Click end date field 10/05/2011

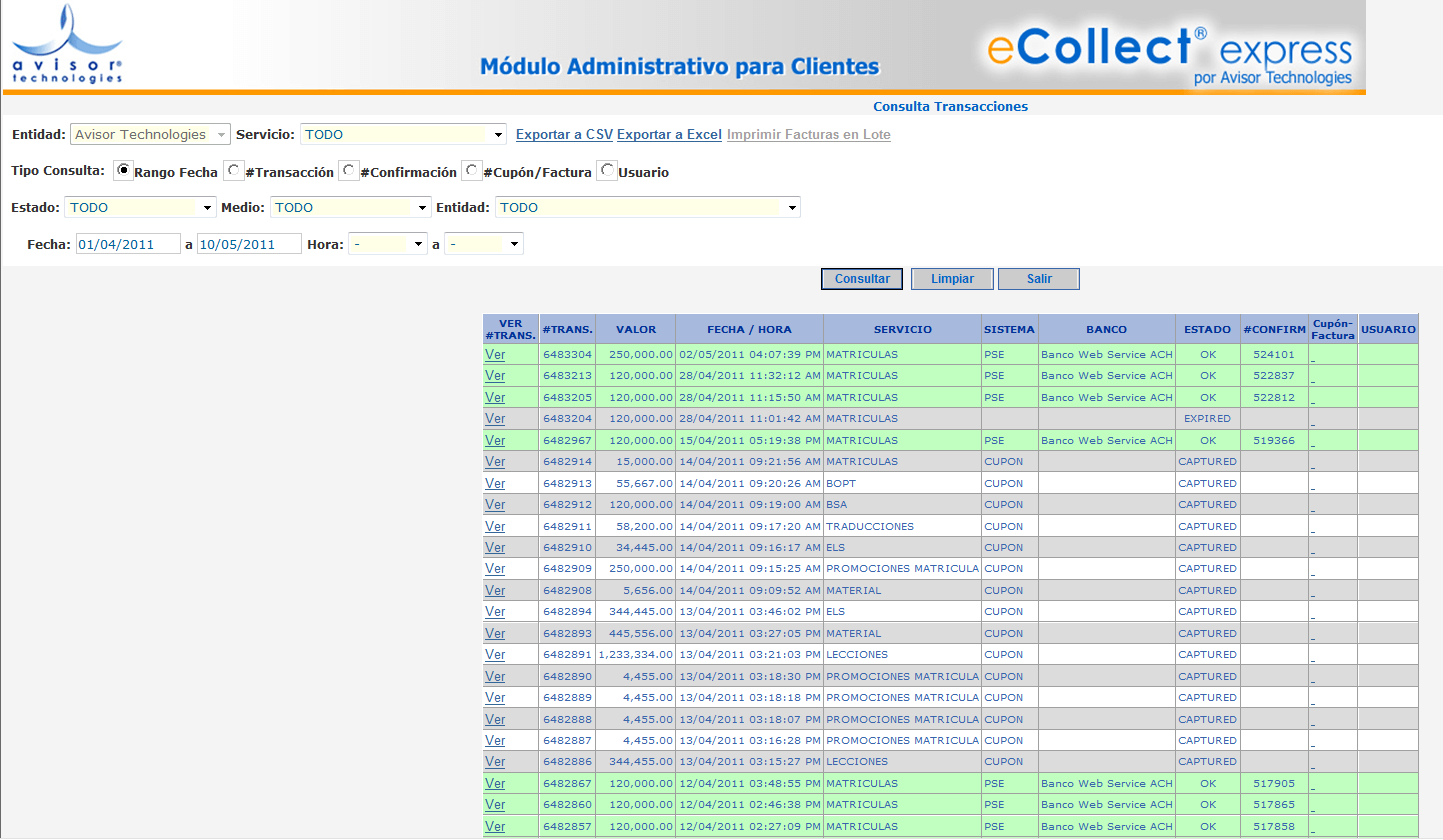pos(249,244)
